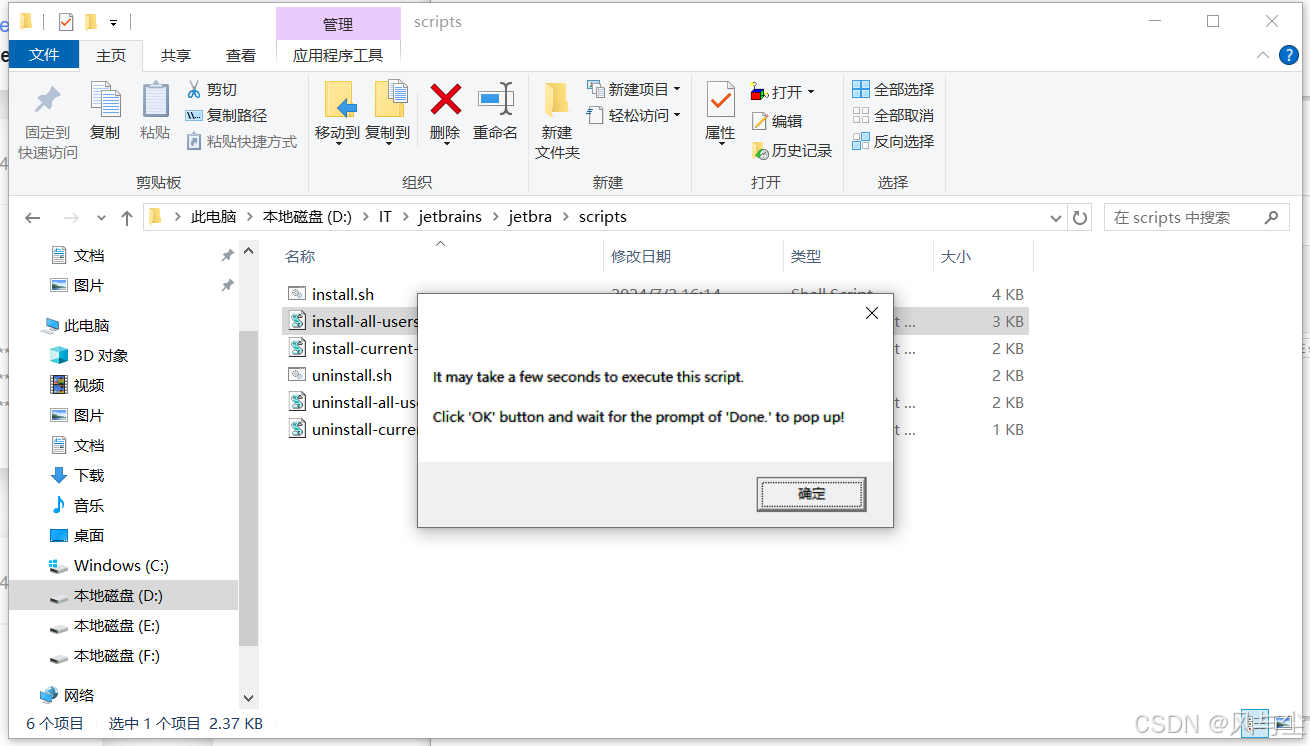The height and width of the screenshot is (746, 1310).
Task: Click the History (历史记录) icon
Action: tap(760, 151)
